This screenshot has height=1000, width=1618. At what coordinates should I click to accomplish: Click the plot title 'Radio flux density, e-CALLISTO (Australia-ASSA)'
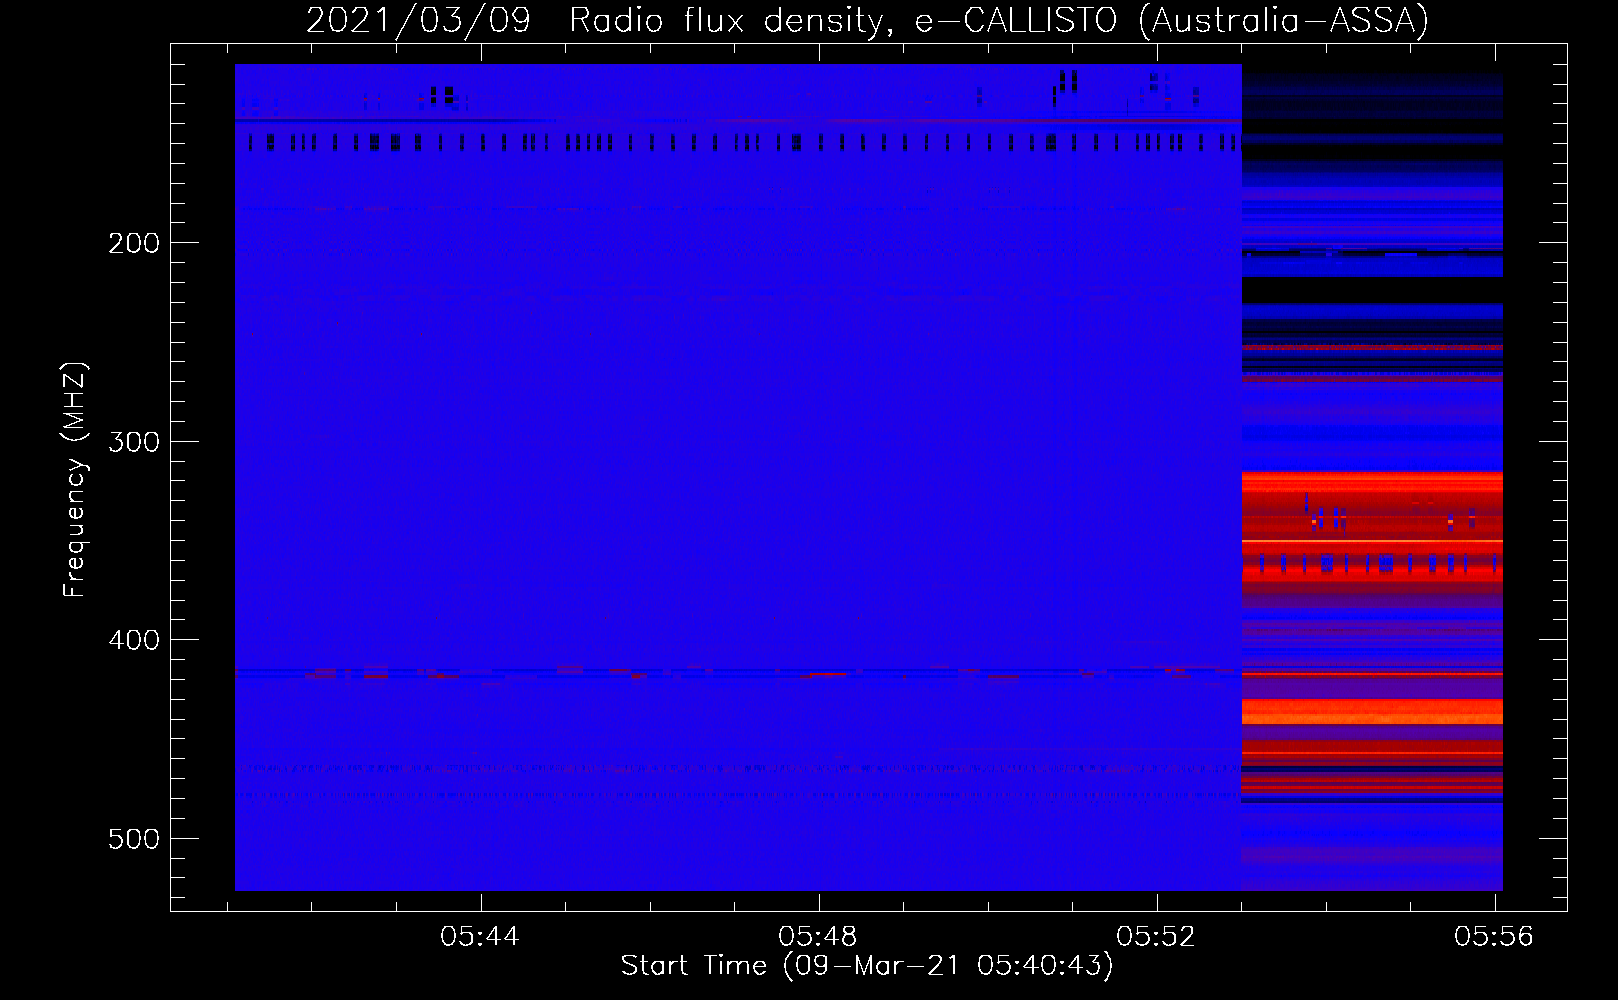(999, 21)
